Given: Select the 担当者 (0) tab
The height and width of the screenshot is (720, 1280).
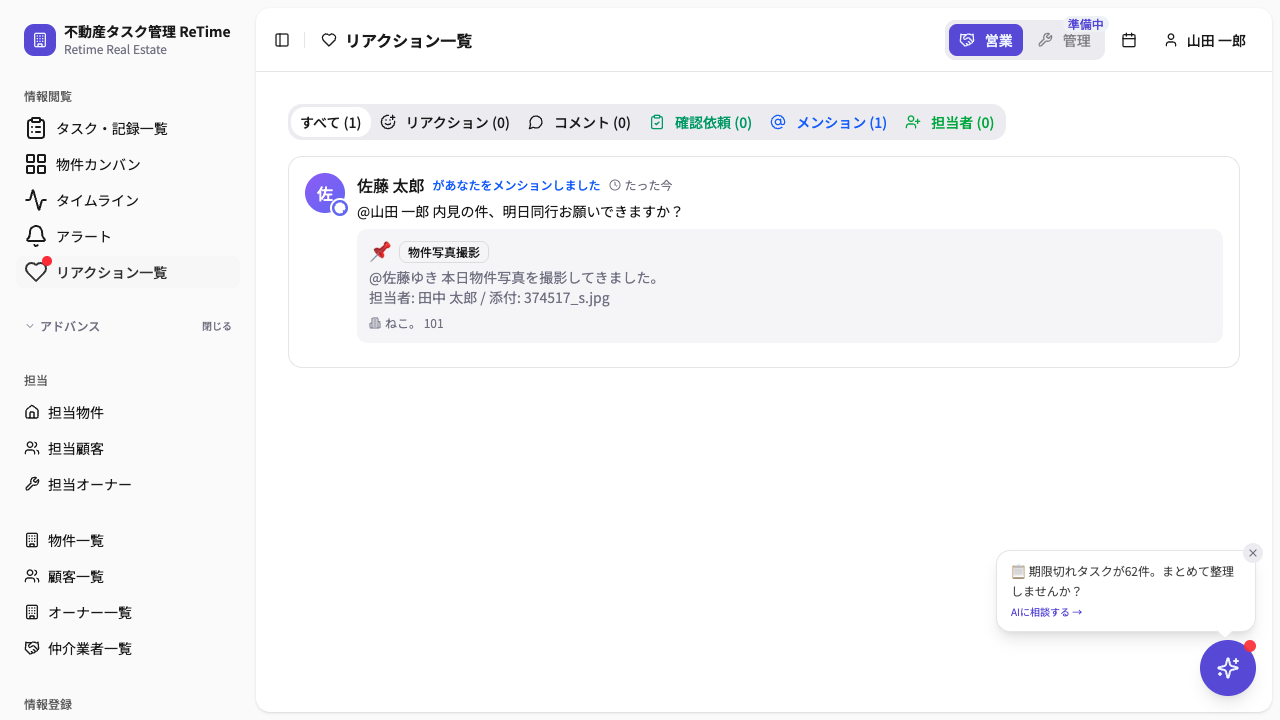Looking at the screenshot, I should click(x=949, y=122).
